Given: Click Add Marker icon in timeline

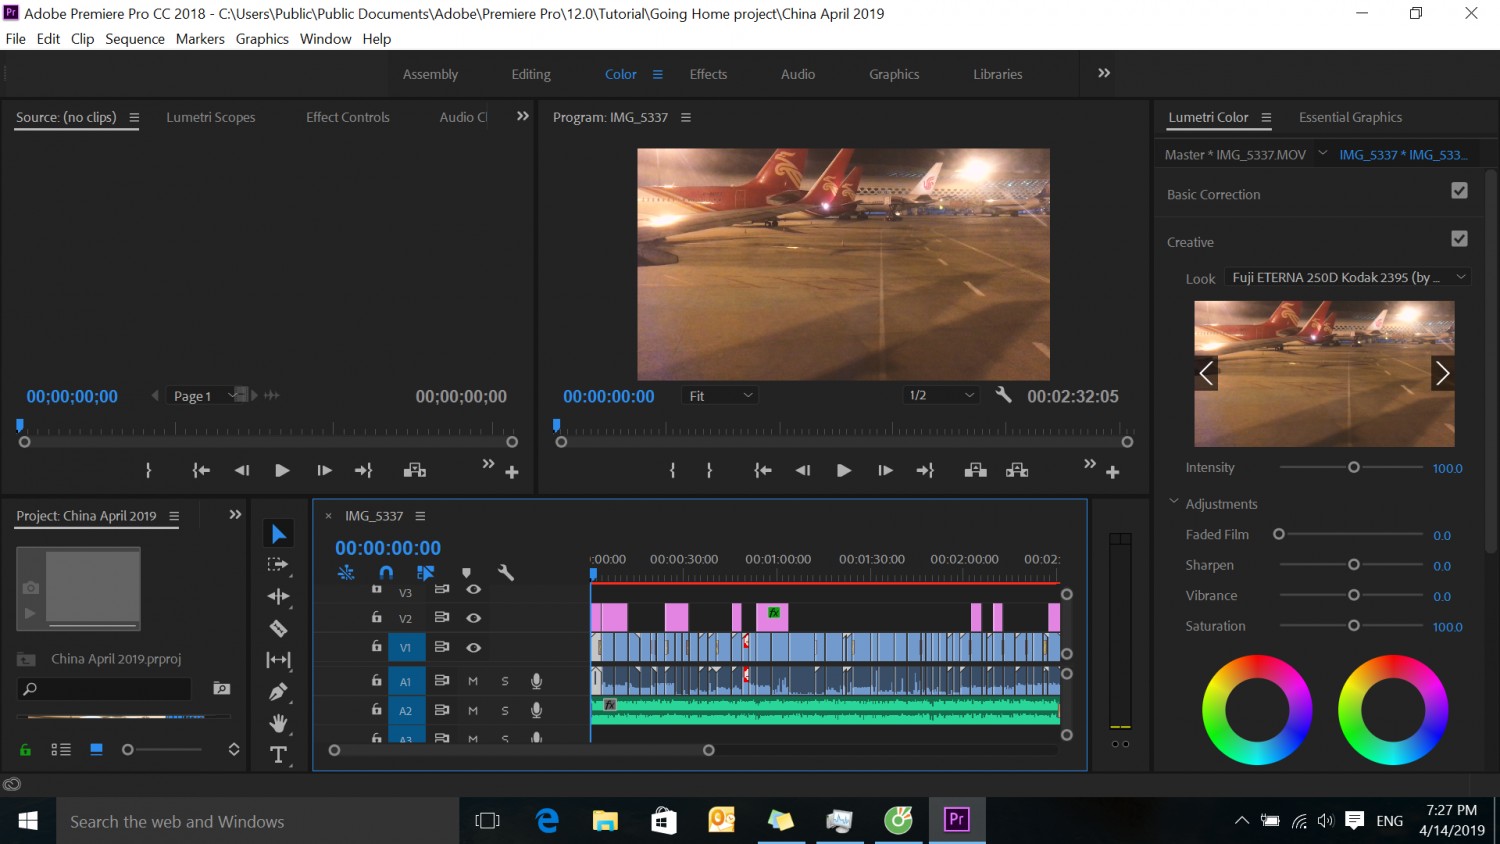Looking at the screenshot, I should [466, 573].
